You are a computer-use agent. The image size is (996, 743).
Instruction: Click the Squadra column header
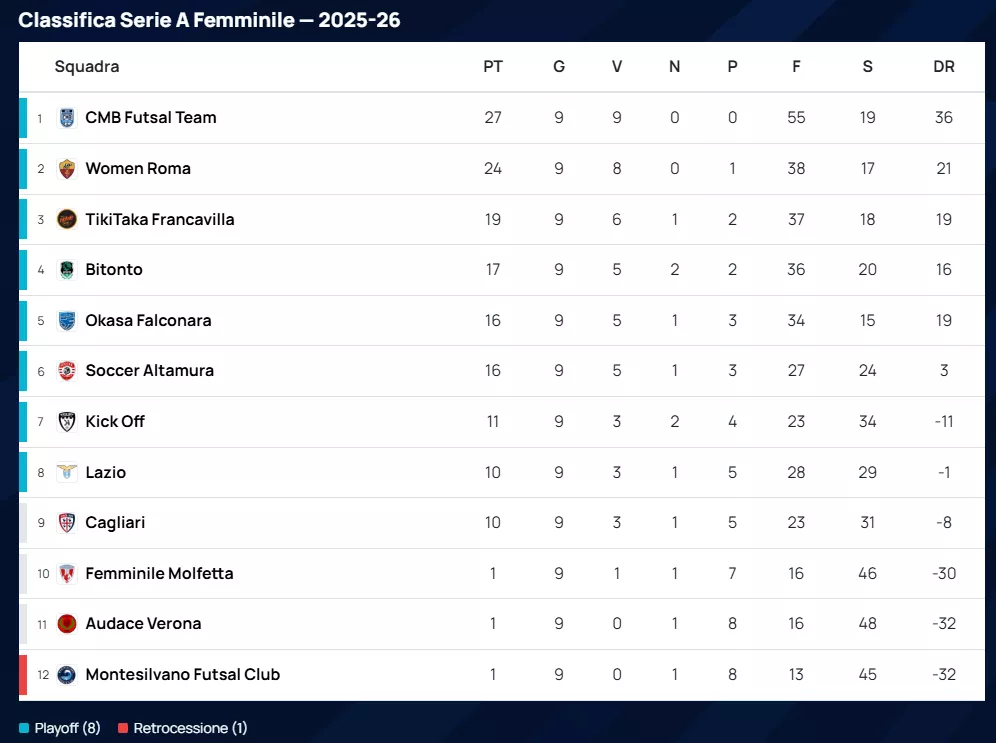click(x=87, y=67)
